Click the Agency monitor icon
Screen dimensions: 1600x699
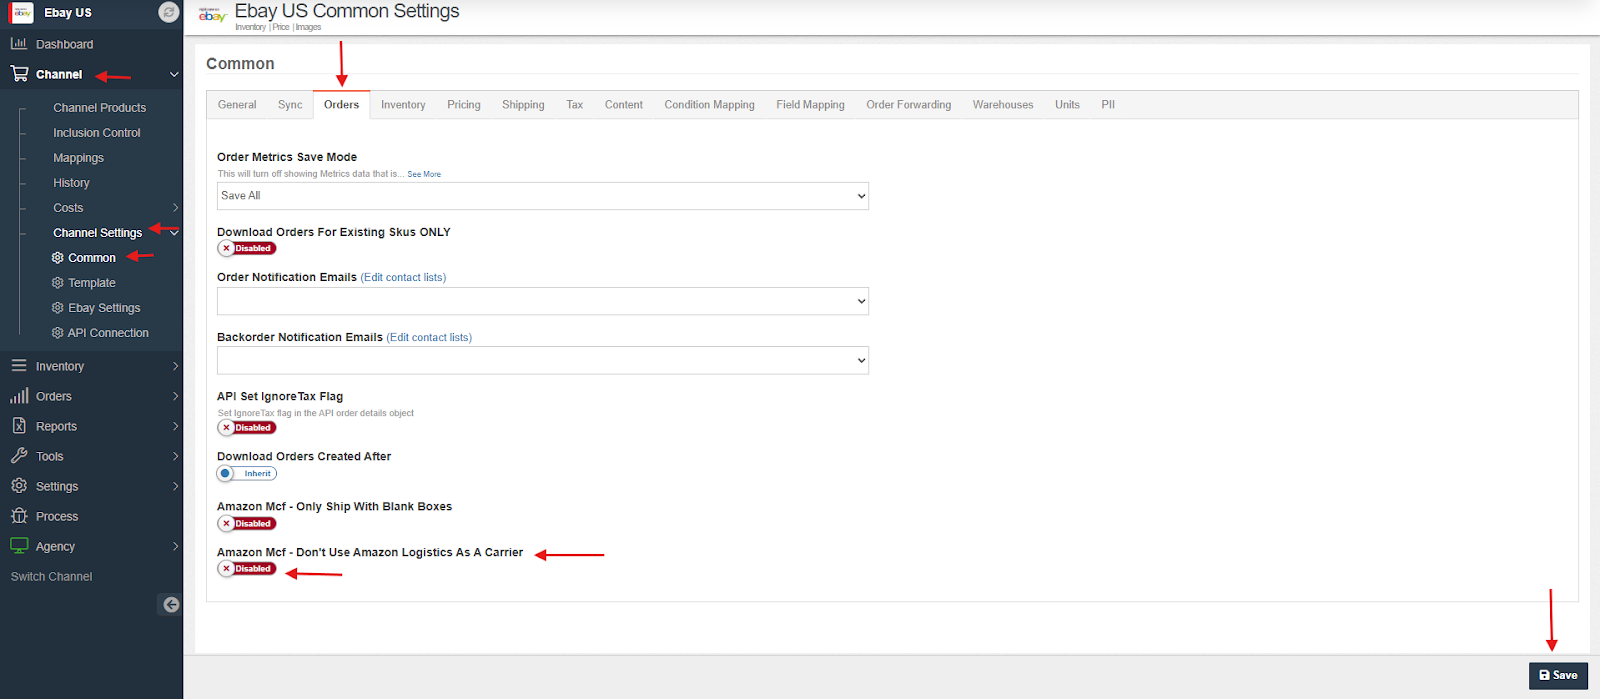pyautogui.click(x=19, y=546)
